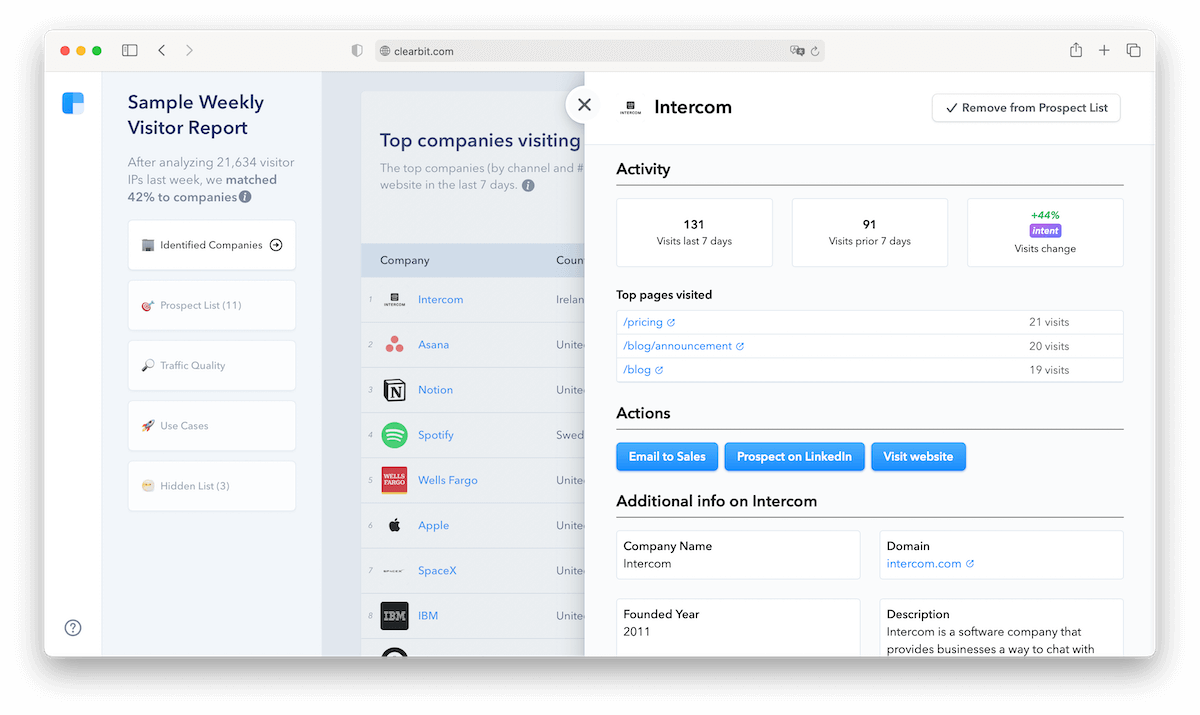Image resolution: width=1200 pixels, height=715 pixels.
Task: Go back with the Safari back arrow
Action: 162,50
